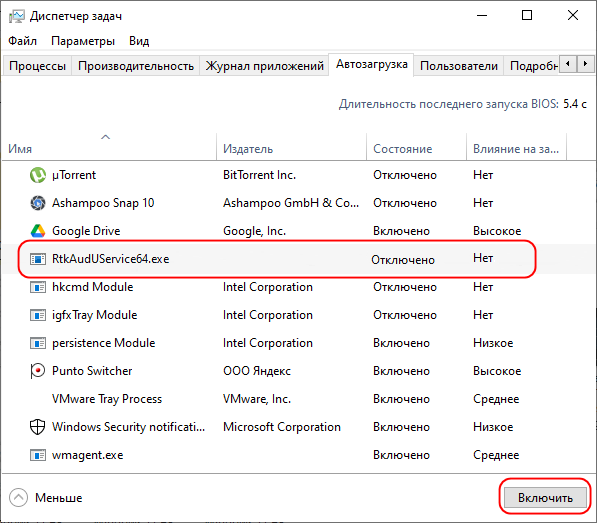The image size is (597, 523).
Task: Select the persistence Module entry
Action: click(x=104, y=343)
